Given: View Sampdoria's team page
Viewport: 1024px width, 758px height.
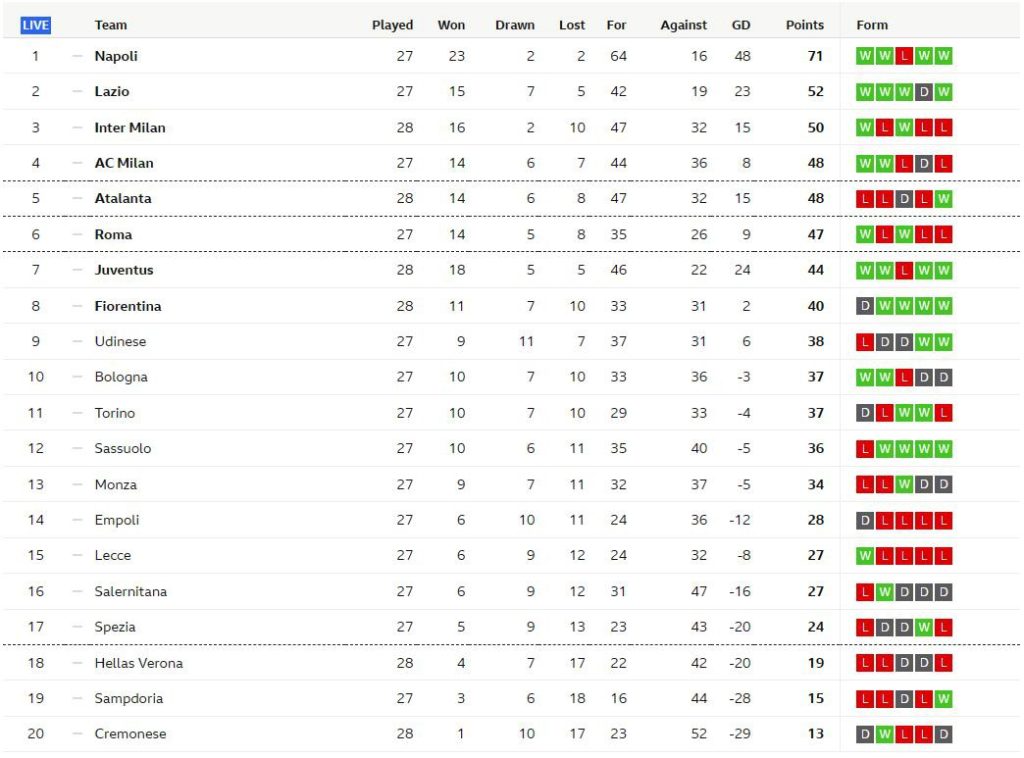Looking at the screenshot, I should pos(128,698).
